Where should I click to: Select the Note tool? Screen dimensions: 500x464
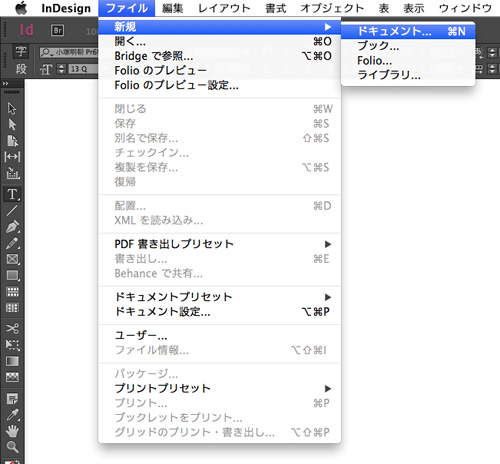tap(12, 399)
